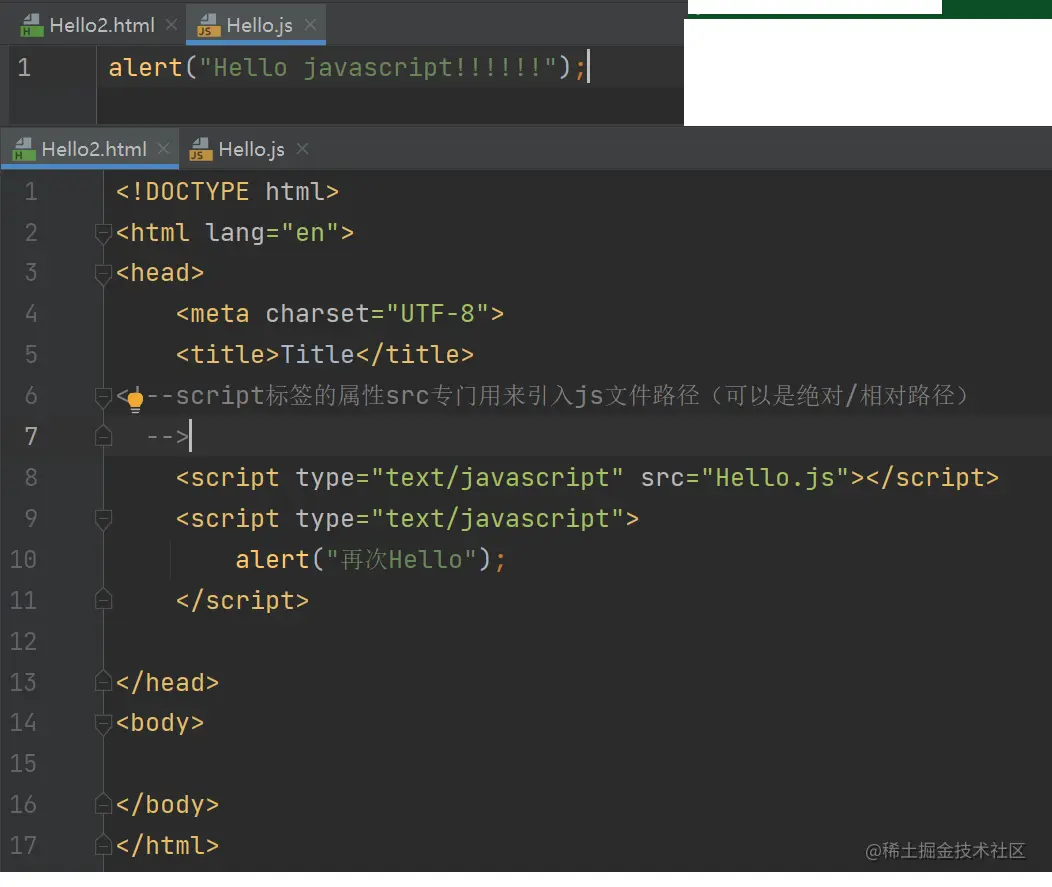The image size is (1052, 887).
Task: Click line number 12 in gutter
Action: pyautogui.click(x=23, y=641)
